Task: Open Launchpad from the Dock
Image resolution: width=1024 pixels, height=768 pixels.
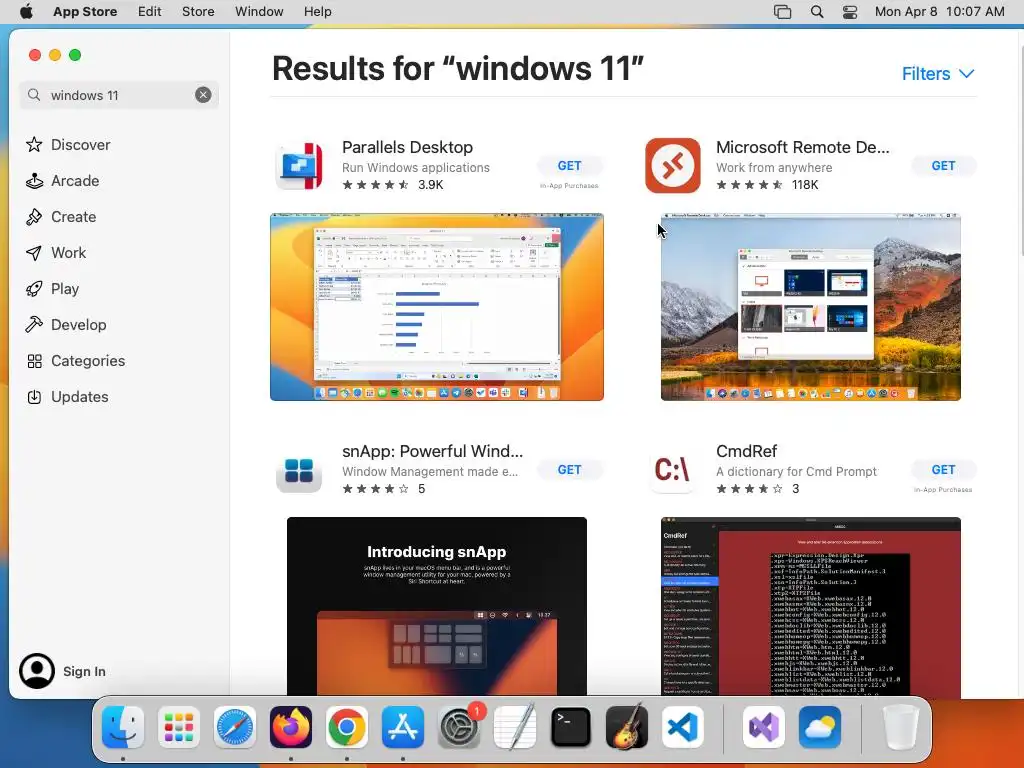Action: 179,727
